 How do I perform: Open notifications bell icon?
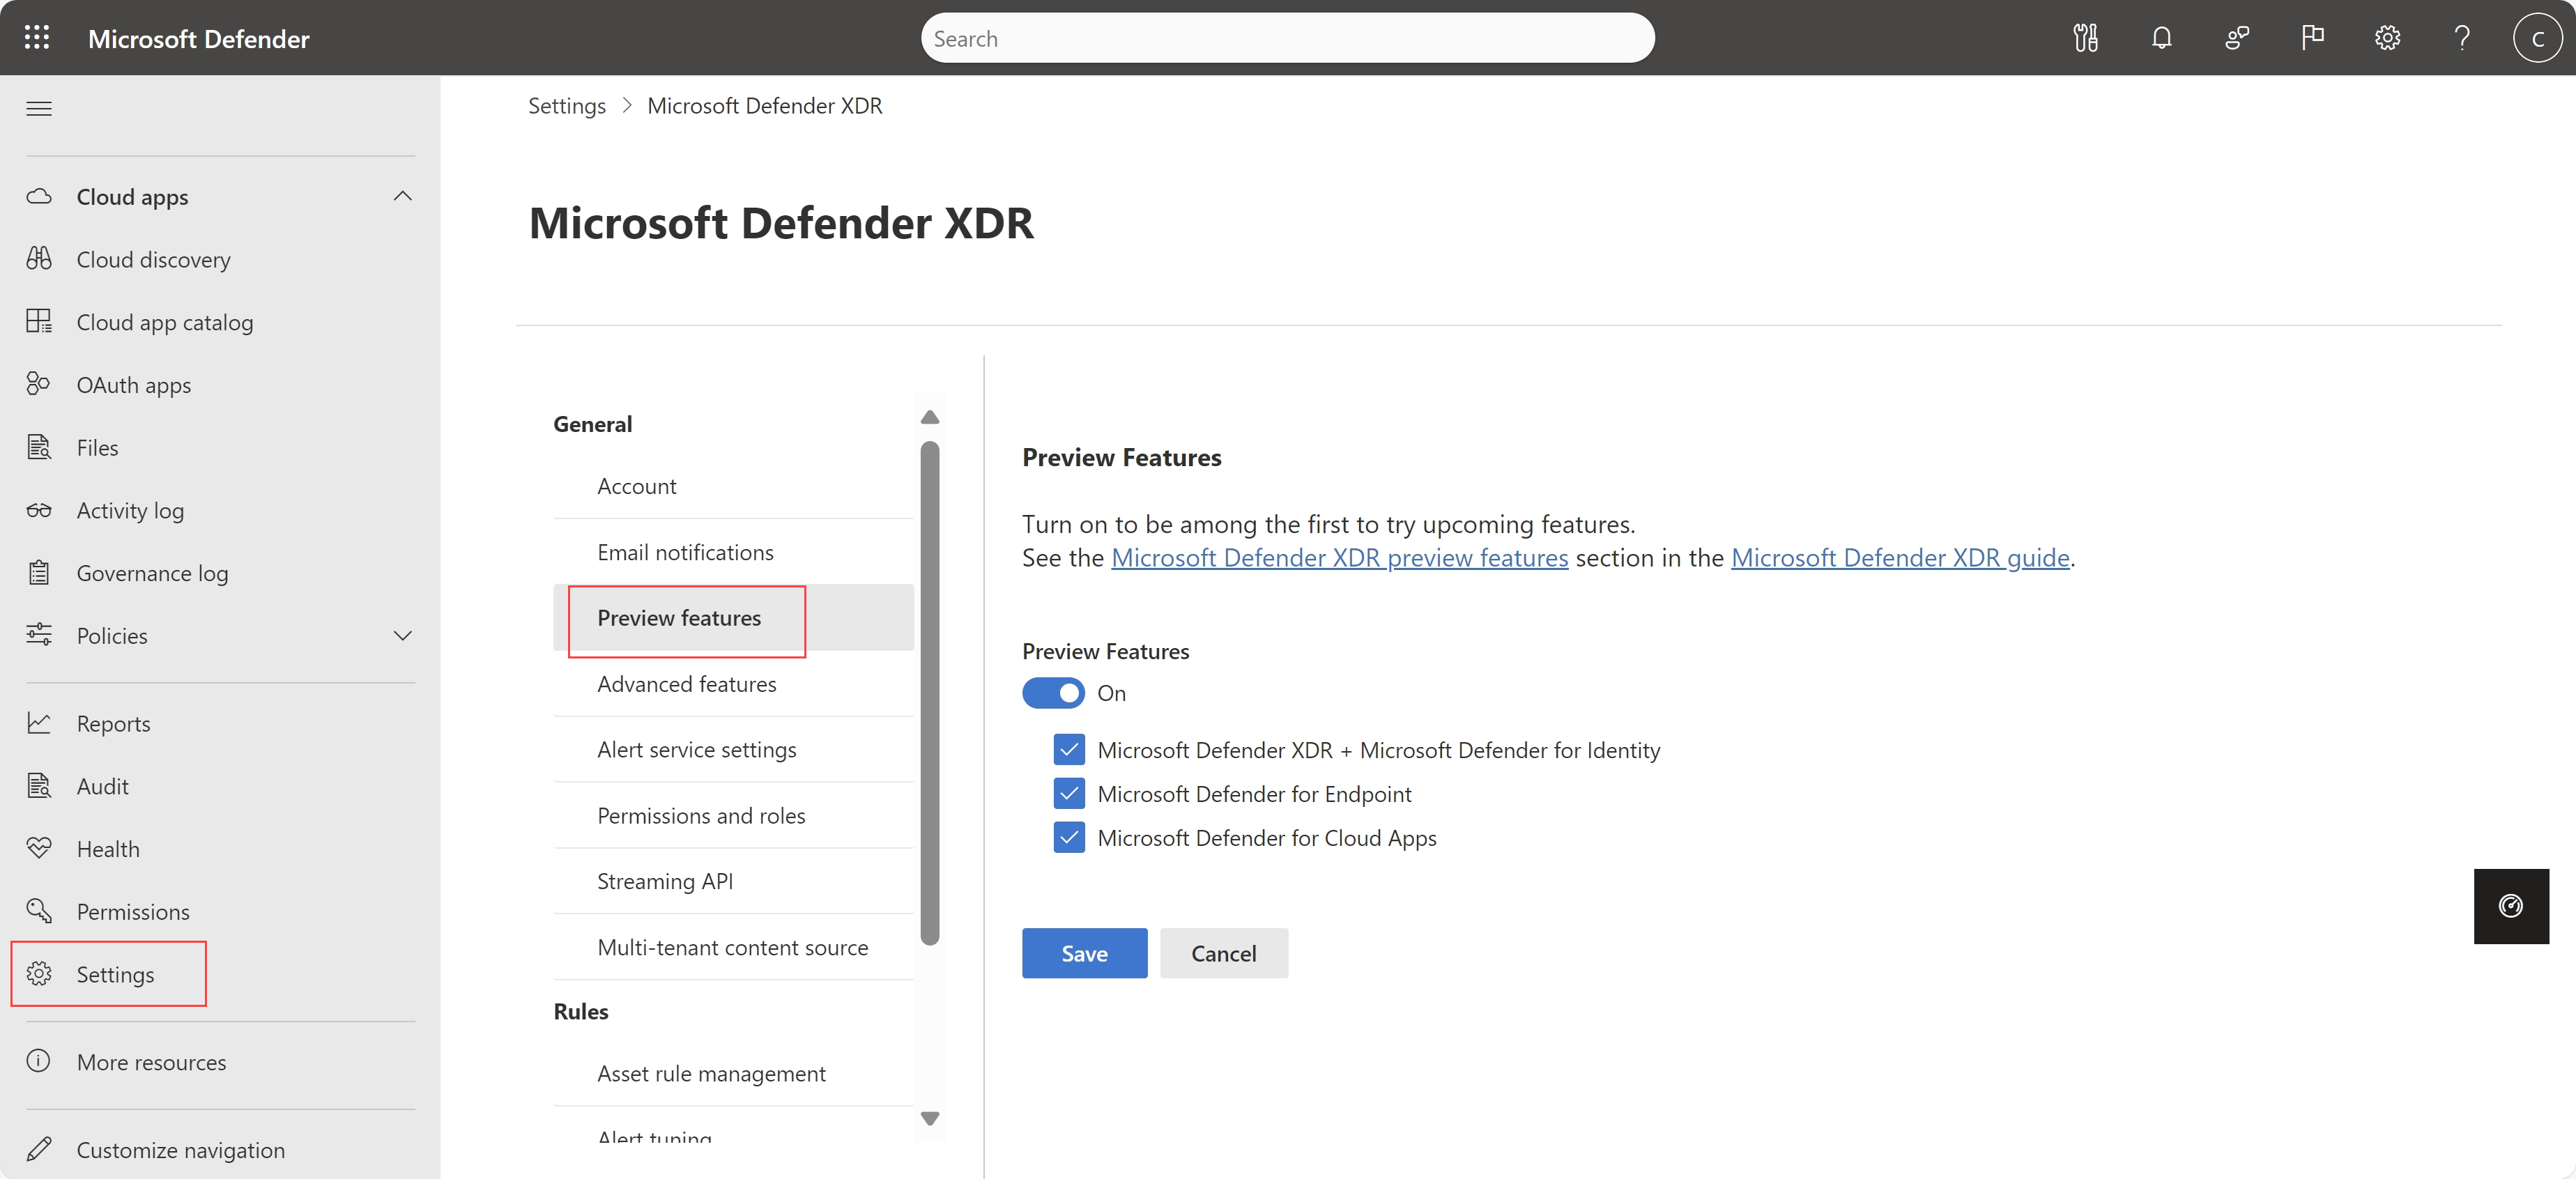coord(2162,38)
